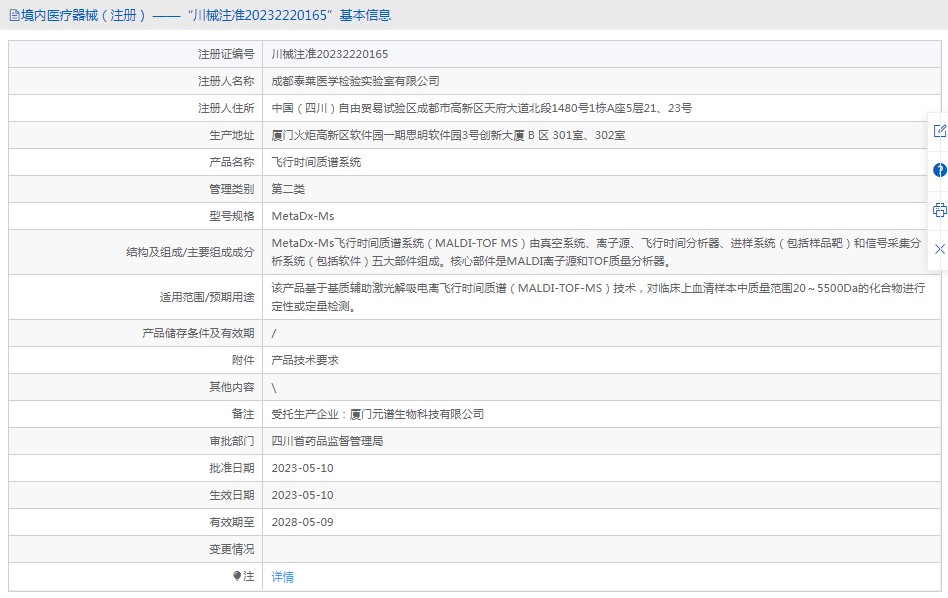Click the 管理类别 label
The image size is (948, 598).
pos(232,189)
